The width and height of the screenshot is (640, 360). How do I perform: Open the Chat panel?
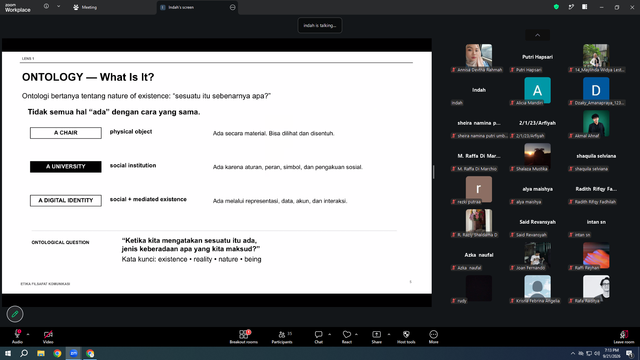point(318,336)
